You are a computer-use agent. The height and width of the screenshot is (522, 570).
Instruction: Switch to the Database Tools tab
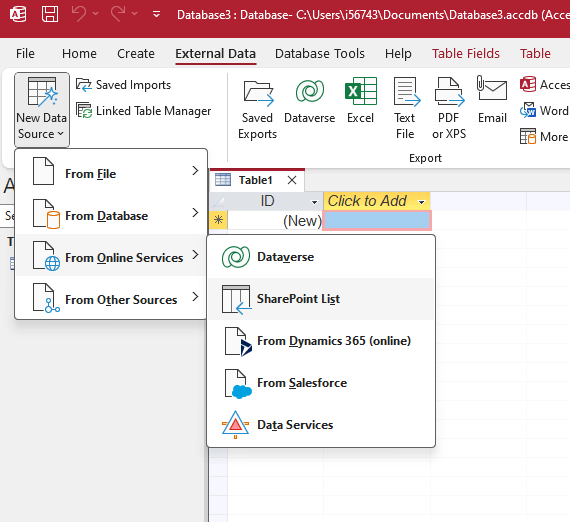point(320,53)
